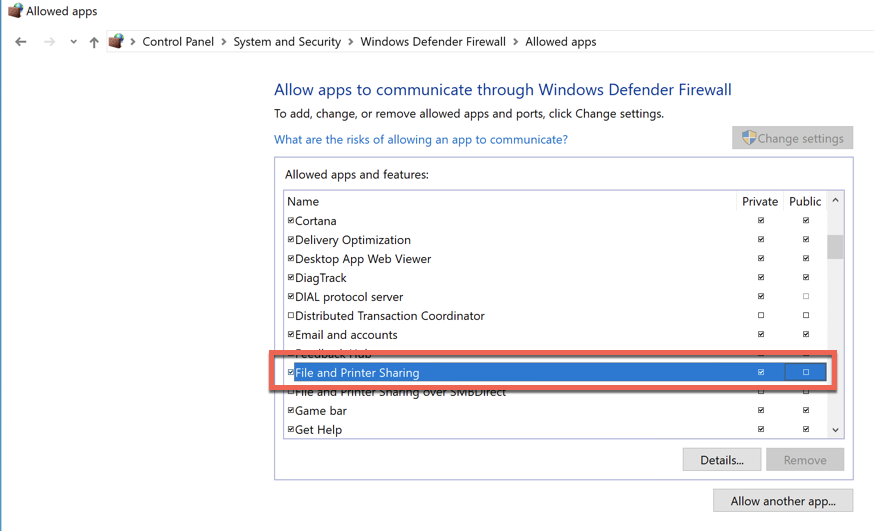Select the Email and accounts row

click(x=556, y=334)
